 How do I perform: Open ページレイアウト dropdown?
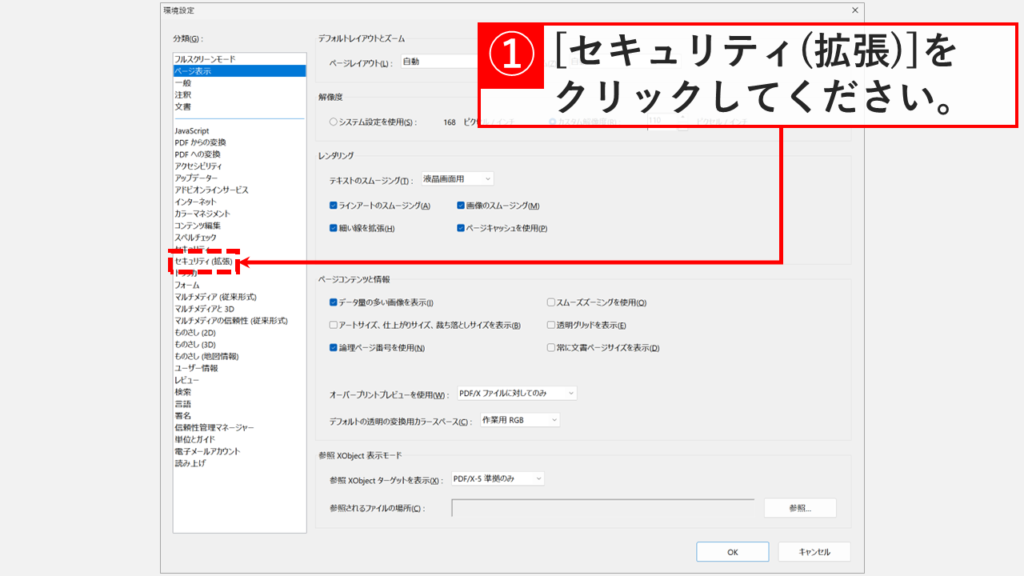[x=439, y=61]
